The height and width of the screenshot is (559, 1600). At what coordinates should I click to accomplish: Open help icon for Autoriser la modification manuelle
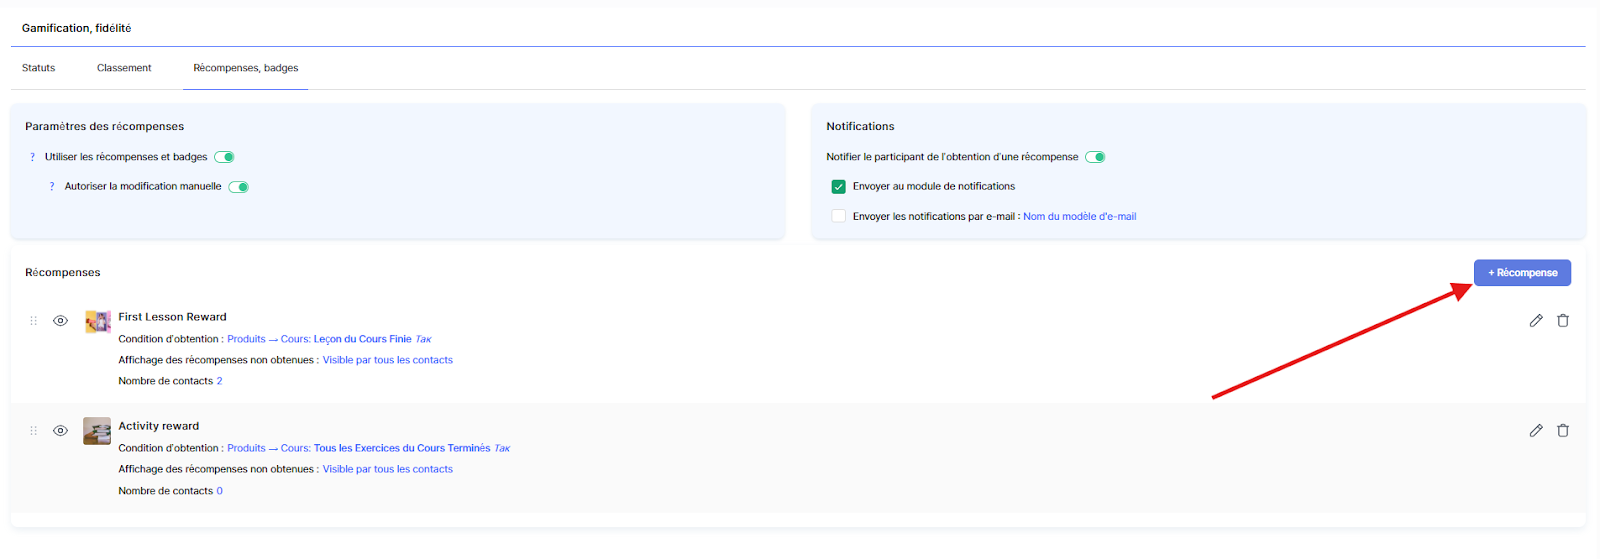[52, 187]
